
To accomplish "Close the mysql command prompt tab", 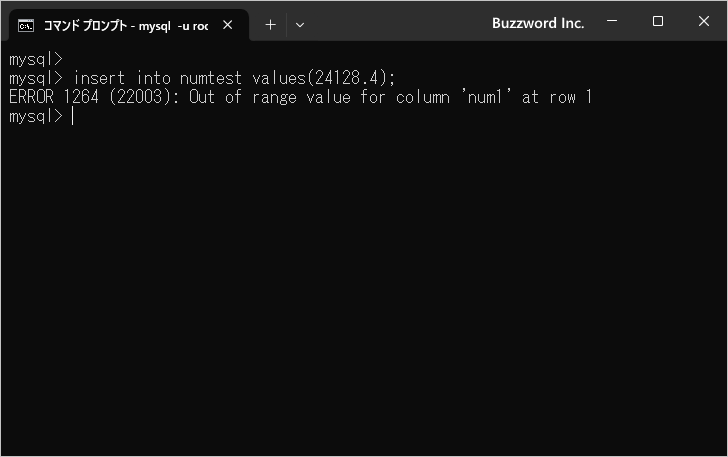I will coord(228,25).
